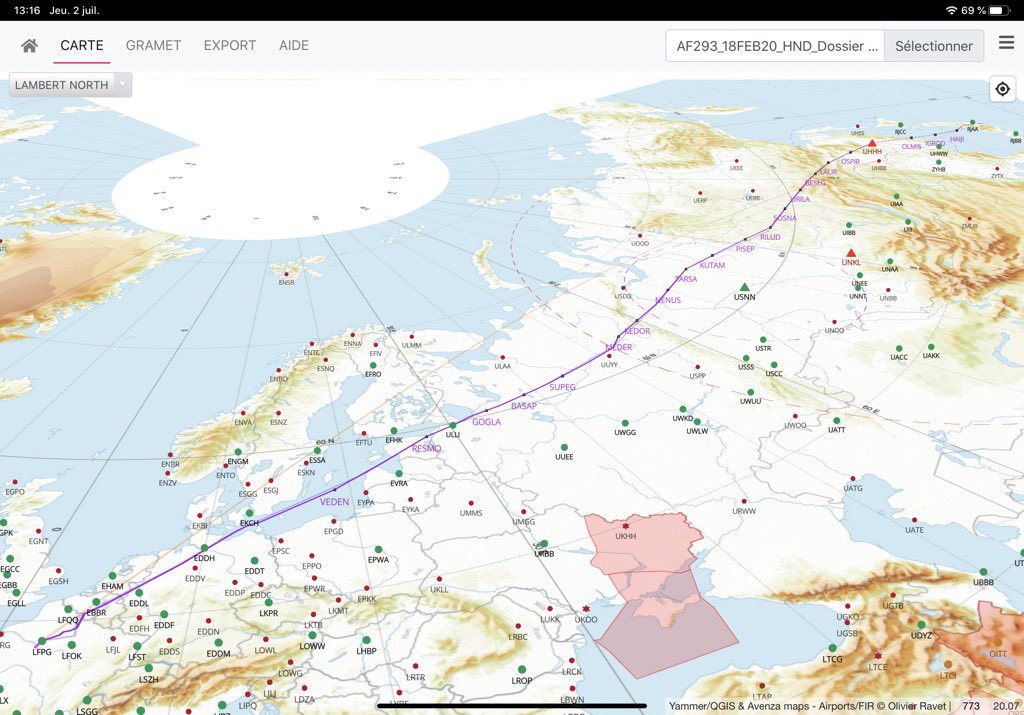
Task: Open the AIDE help section
Action: (293, 45)
